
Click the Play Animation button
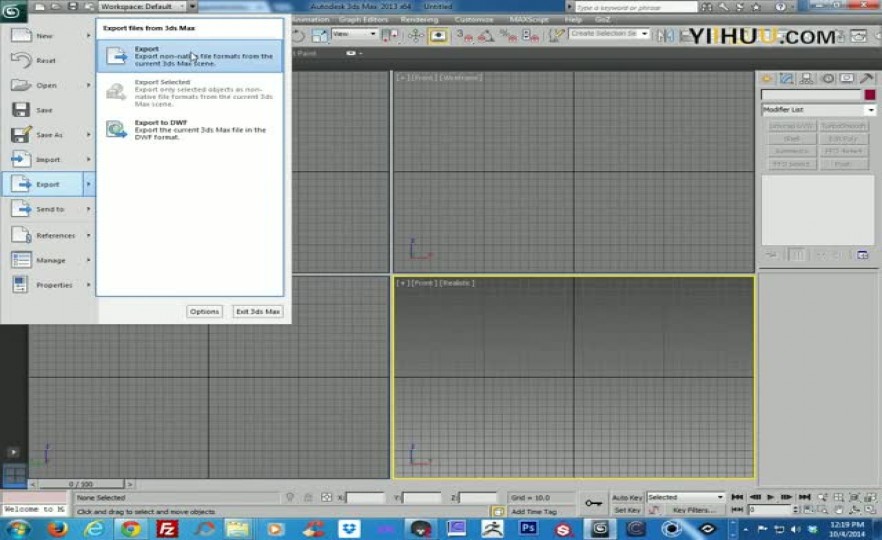[771, 497]
